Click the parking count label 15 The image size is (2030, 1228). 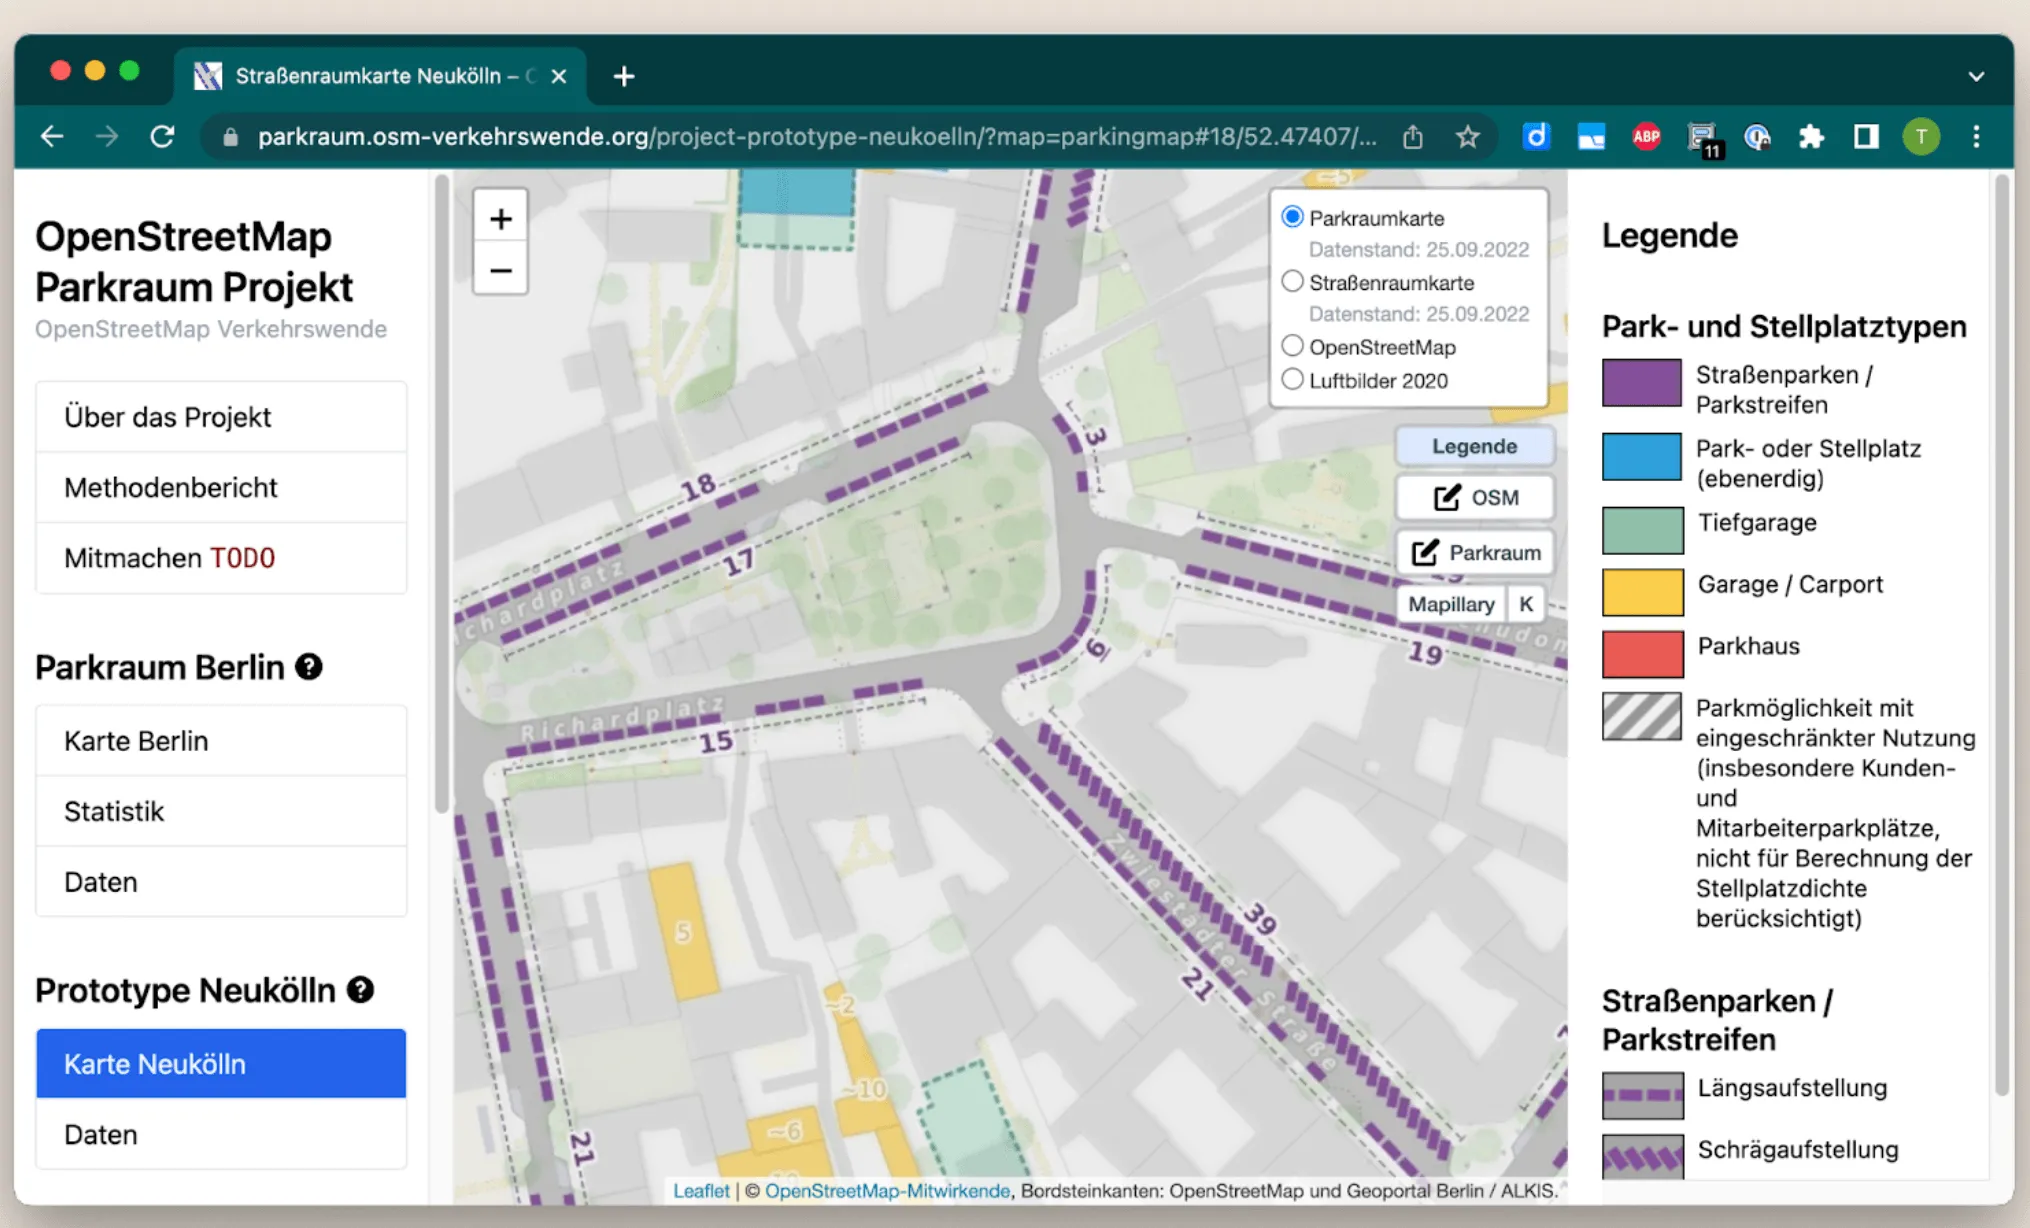tap(716, 741)
